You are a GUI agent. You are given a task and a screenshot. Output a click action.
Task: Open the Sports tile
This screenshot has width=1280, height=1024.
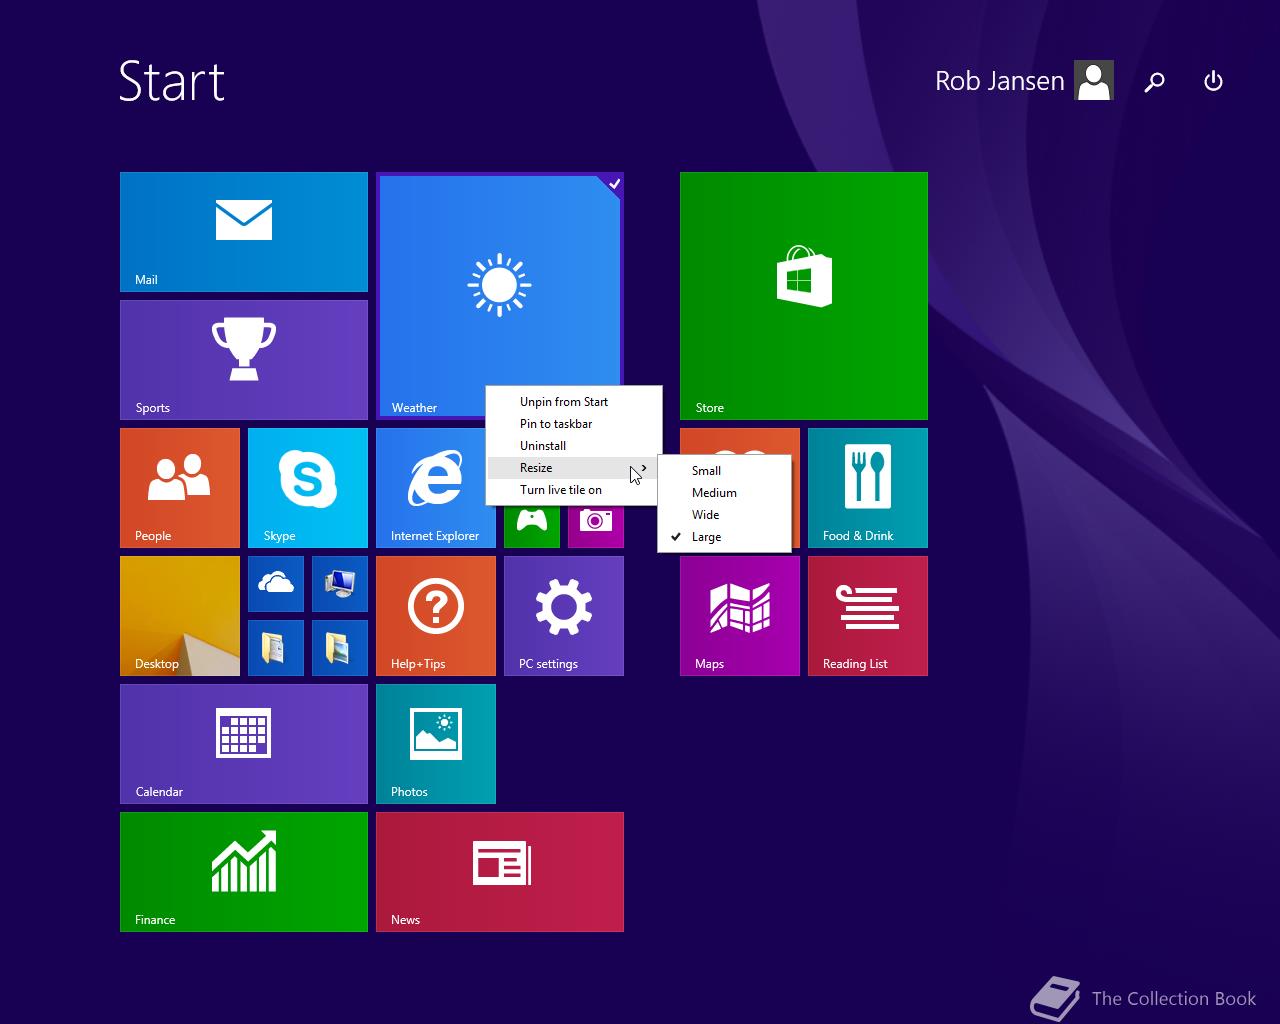[x=244, y=360]
